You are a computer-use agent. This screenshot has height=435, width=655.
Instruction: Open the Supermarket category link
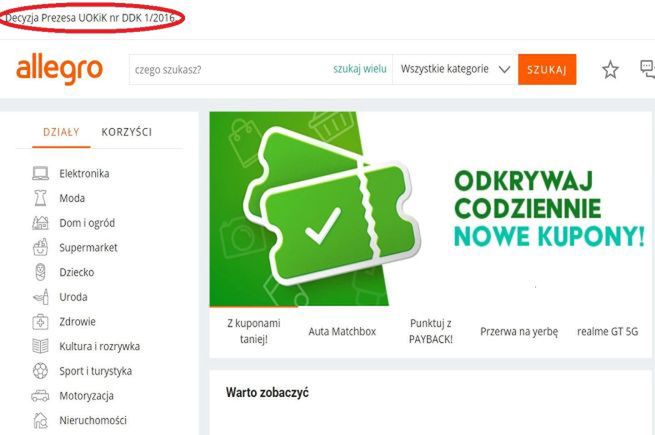[x=88, y=248]
